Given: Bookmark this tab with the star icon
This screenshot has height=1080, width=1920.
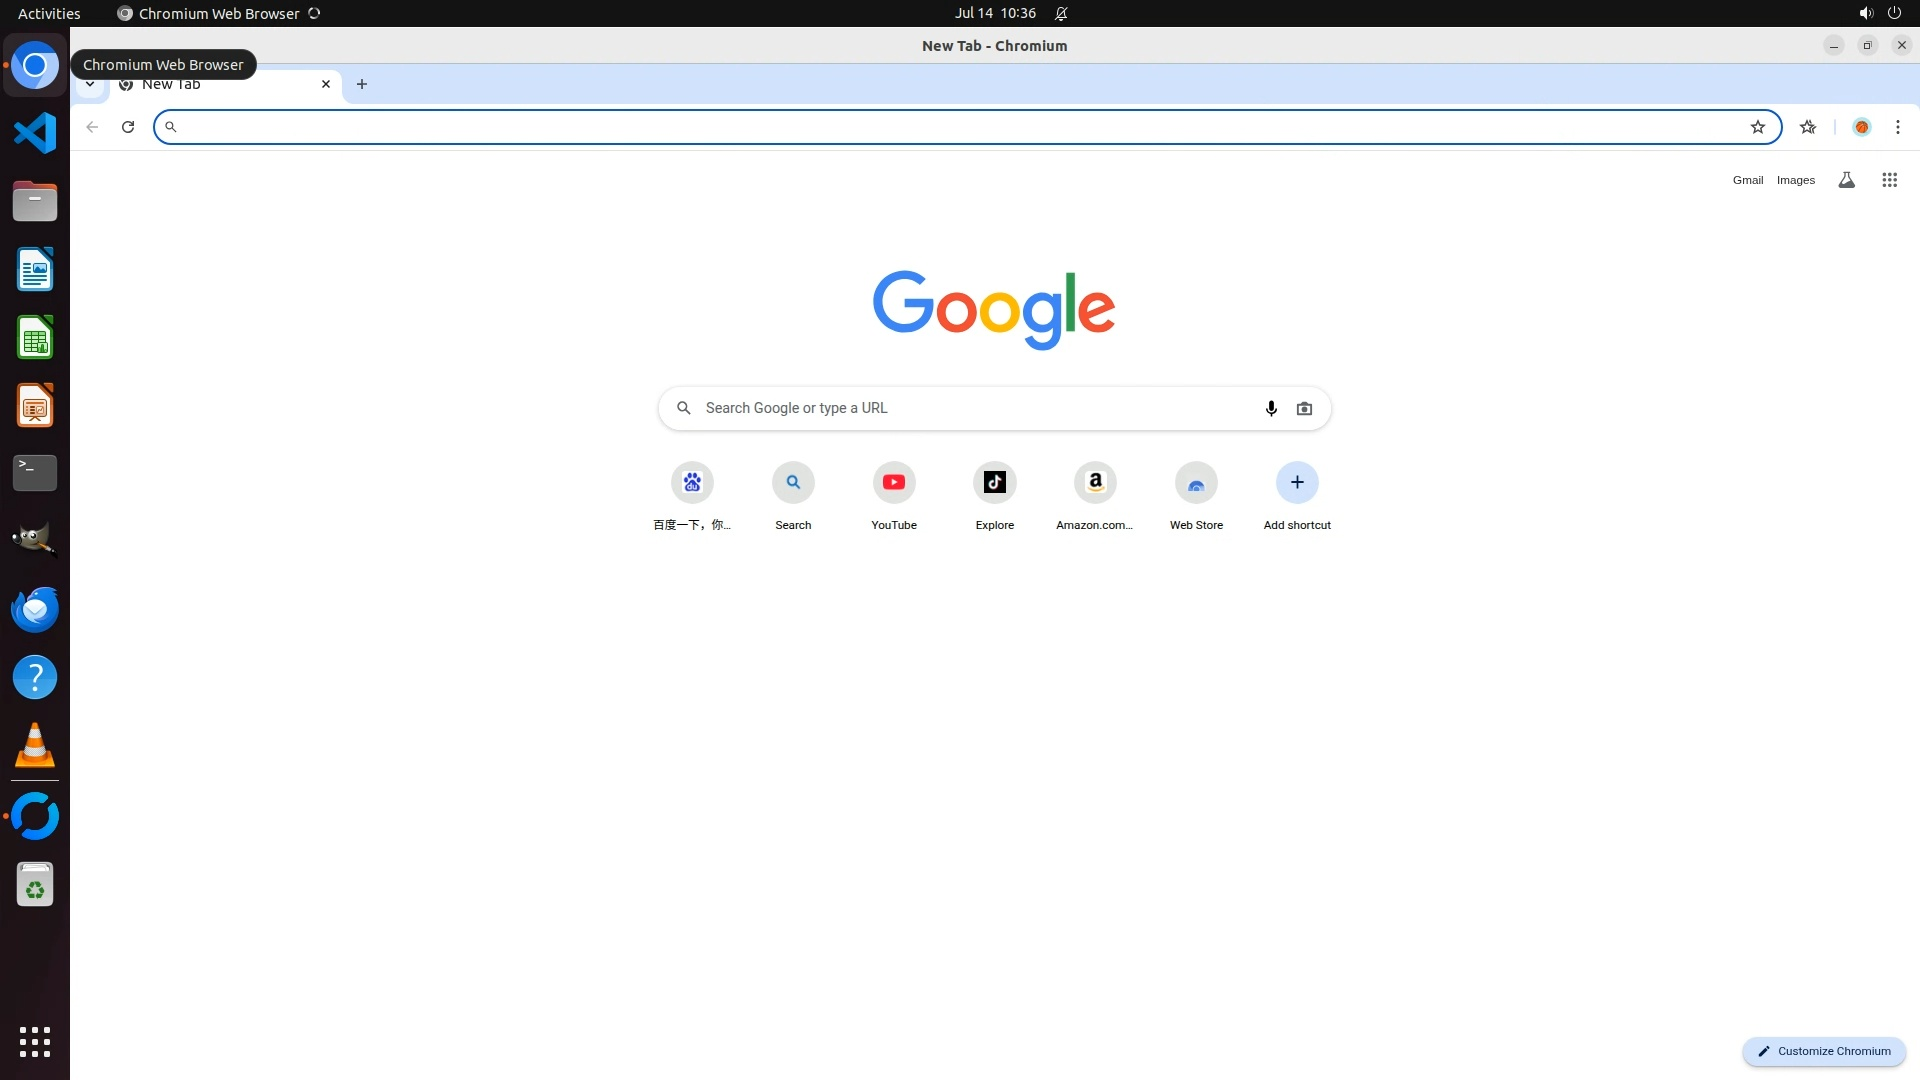Looking at the screenshot, I should pos(1758,127).
